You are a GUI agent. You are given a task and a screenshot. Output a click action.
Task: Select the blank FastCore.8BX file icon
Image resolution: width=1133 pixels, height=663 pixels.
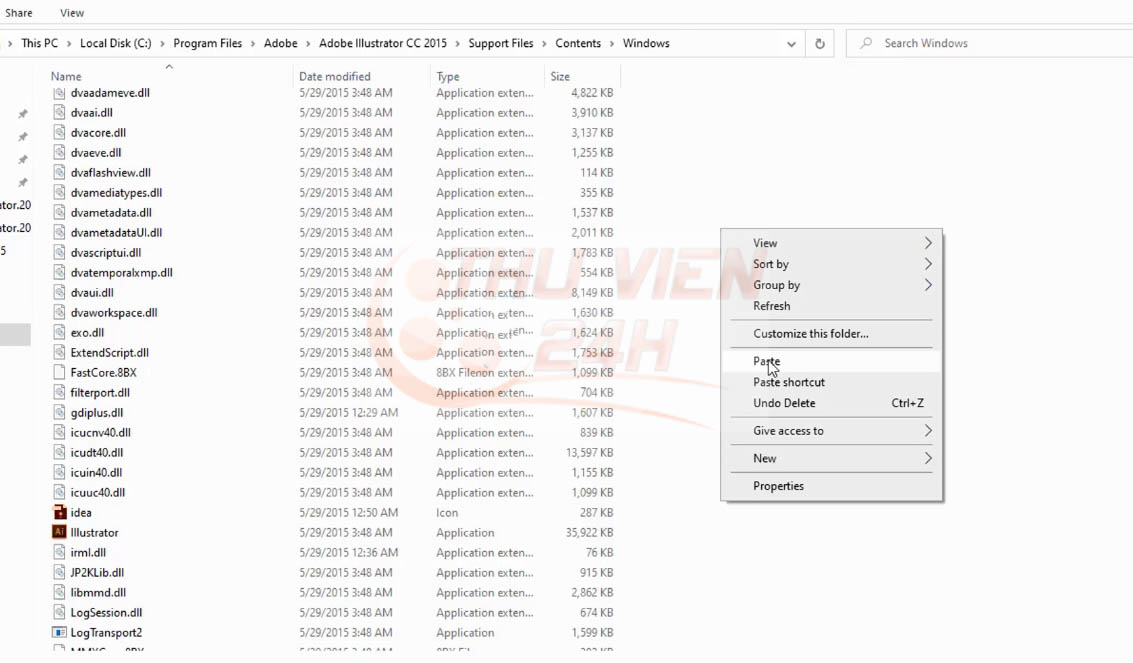[x=59, y=373]
